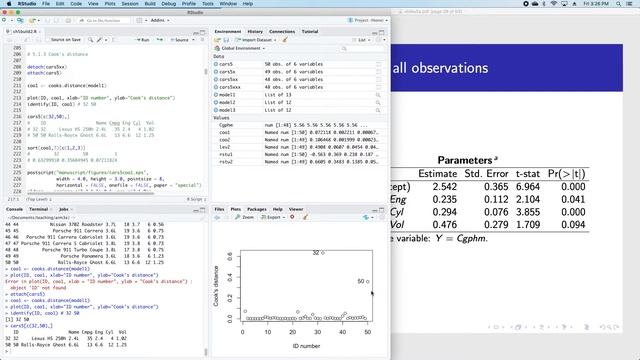Click the Wi-Fi icon in menu bar
Image resolution: width=640 pixels, height=360 pixels.
click(554, 4)
